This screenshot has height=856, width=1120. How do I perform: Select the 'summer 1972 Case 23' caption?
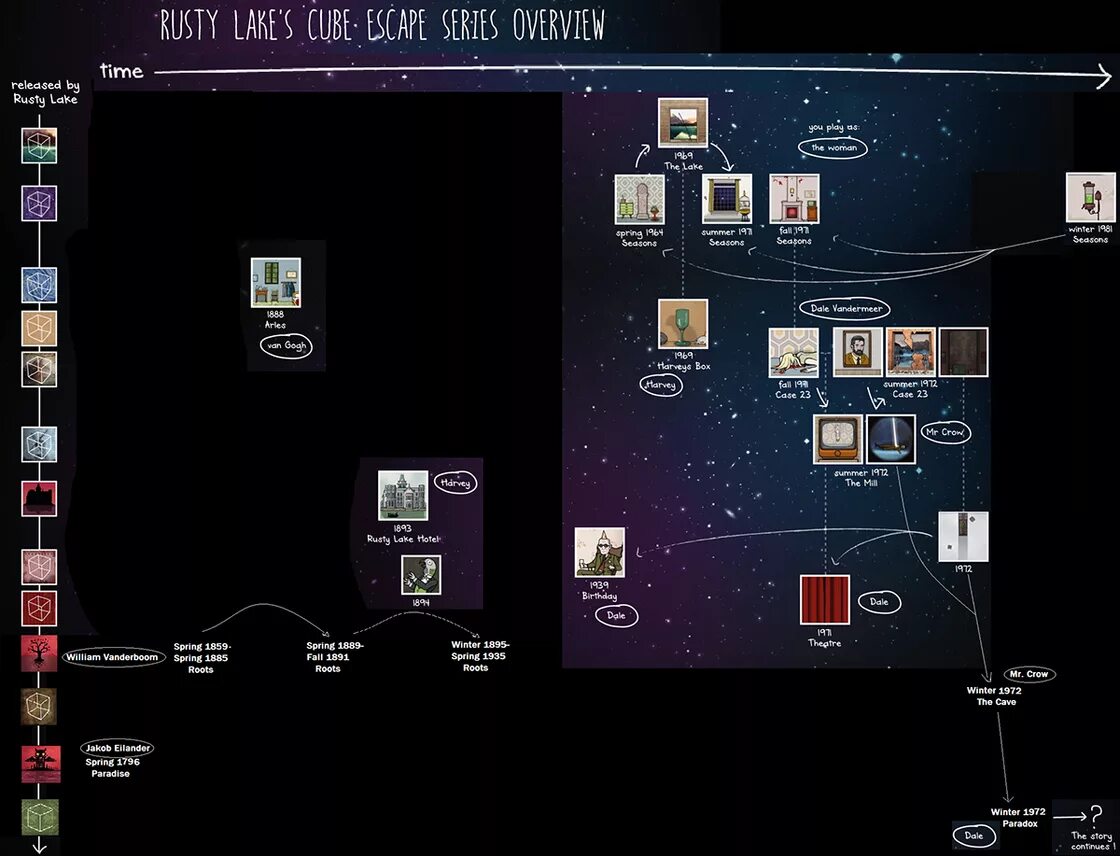click(910, 389)
